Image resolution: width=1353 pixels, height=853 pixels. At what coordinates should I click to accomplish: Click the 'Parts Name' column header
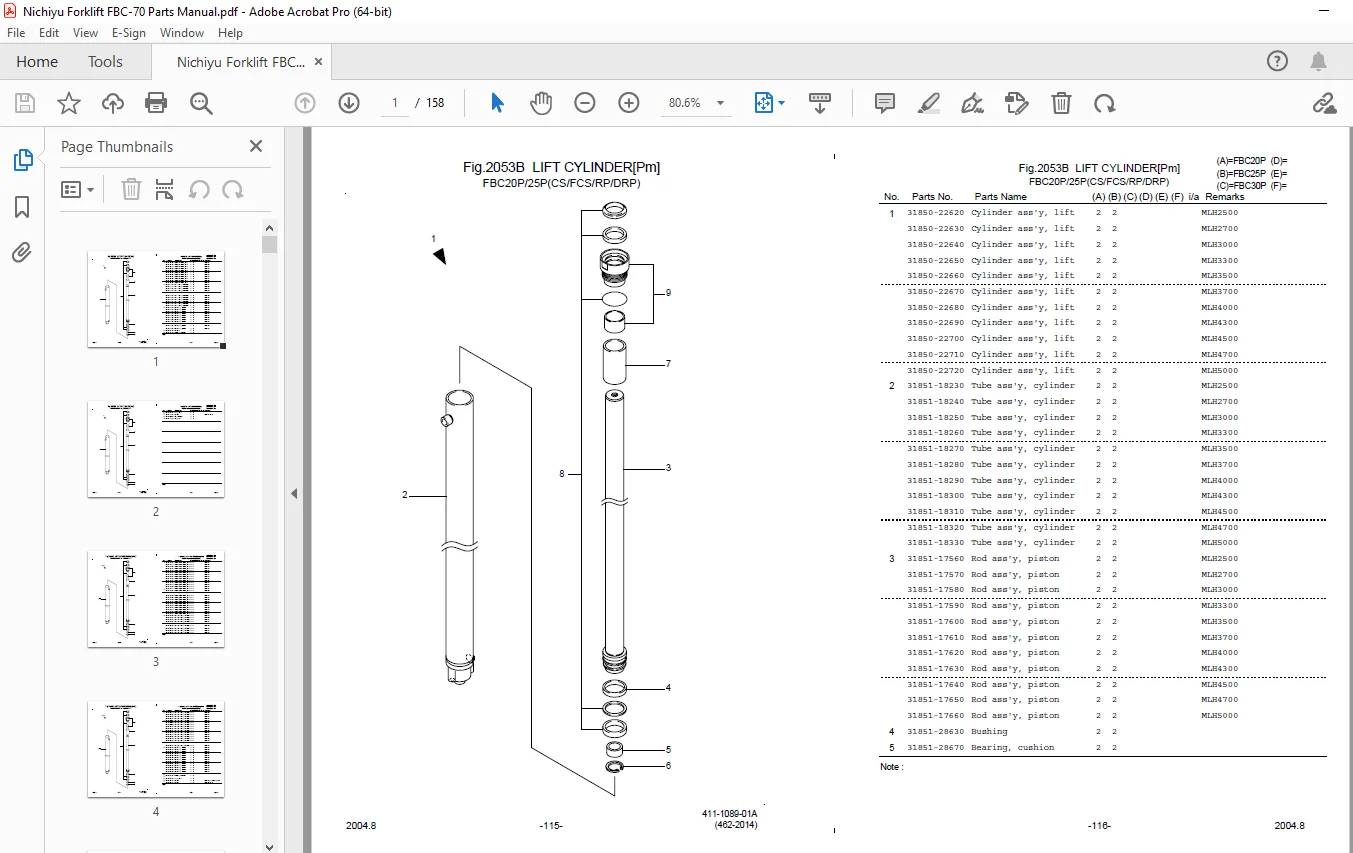pyautogui.click(x=1001, y=197)
